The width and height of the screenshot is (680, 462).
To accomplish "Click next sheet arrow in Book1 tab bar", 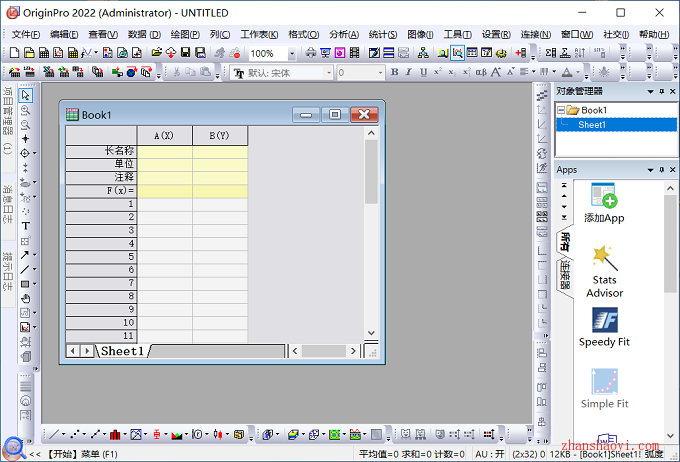I will (87, 351).
